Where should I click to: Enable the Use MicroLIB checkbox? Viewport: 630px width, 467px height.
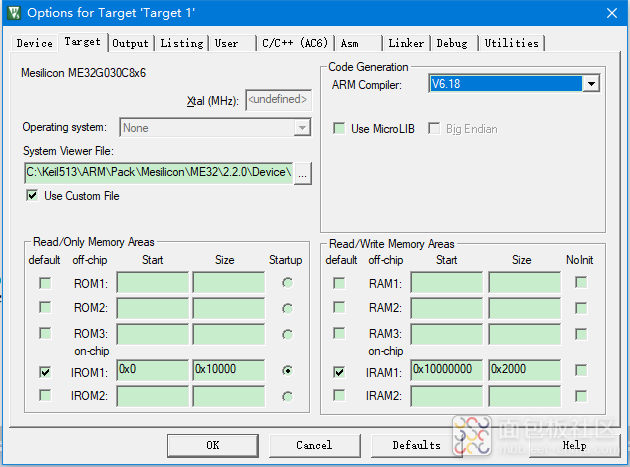coord(339,129)
